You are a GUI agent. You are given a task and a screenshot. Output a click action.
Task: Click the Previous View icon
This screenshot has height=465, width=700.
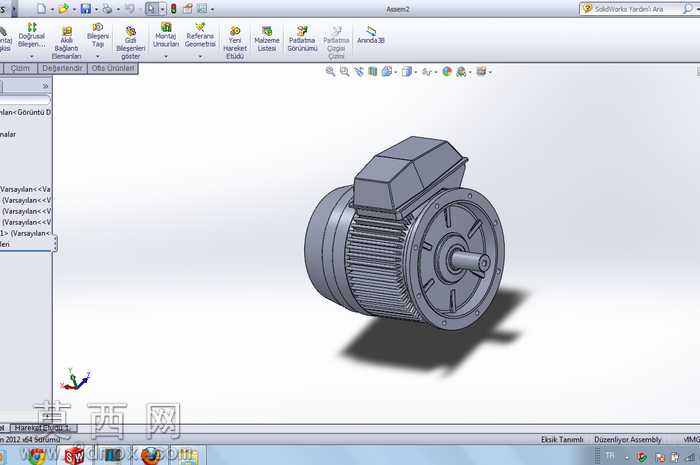358,71
